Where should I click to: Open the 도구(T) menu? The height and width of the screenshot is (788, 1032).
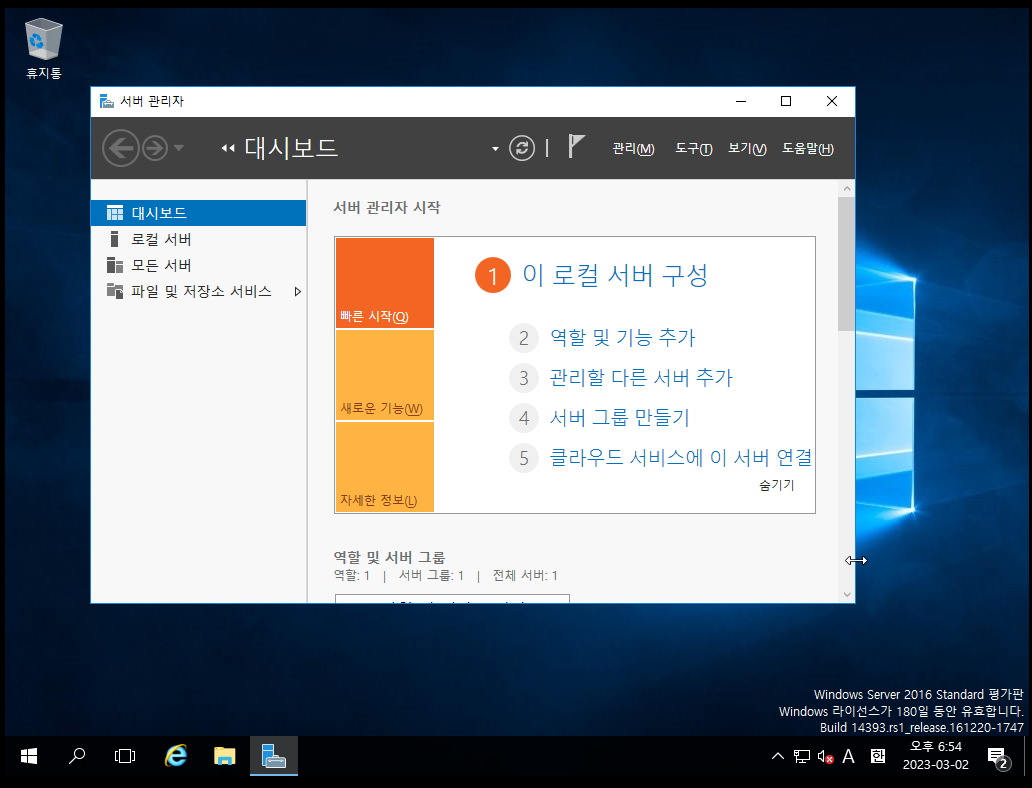coord(694,149)
